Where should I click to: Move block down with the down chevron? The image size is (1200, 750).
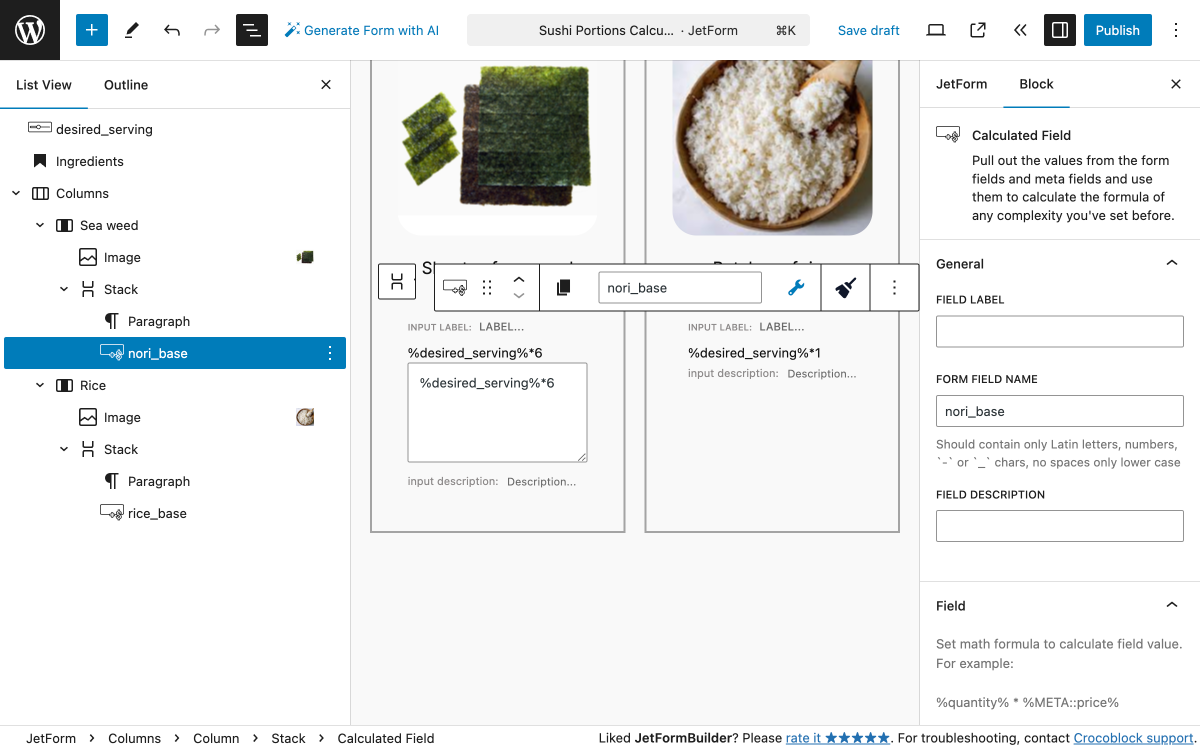[519, 296]
